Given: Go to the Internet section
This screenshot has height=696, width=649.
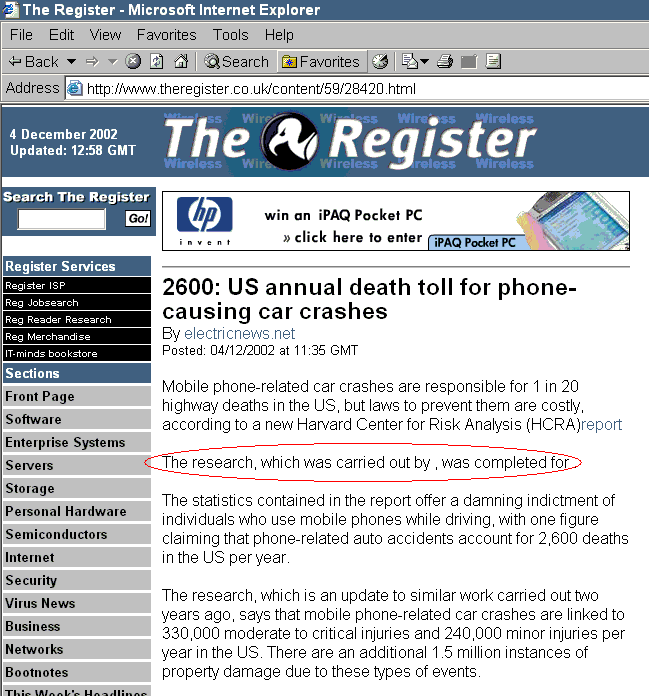Looking at the screenshot, I should tap(77, 557).
